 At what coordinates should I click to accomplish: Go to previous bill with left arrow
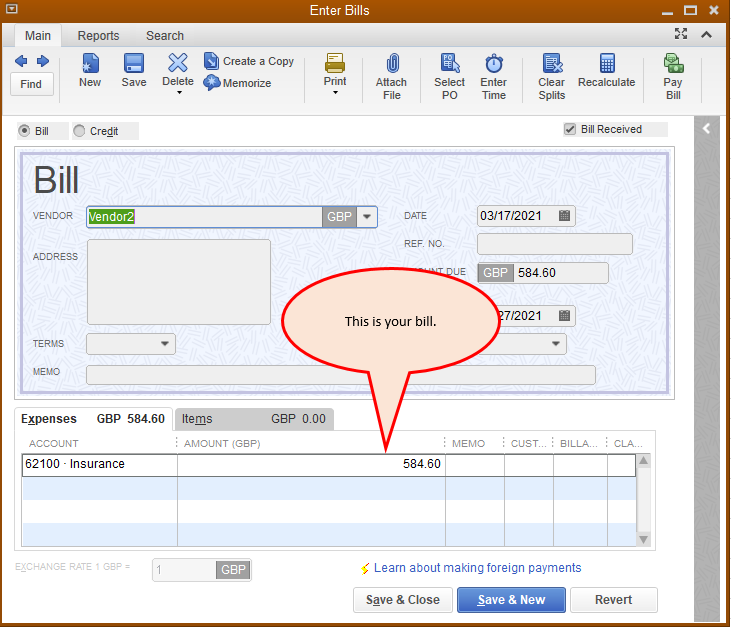21,61
